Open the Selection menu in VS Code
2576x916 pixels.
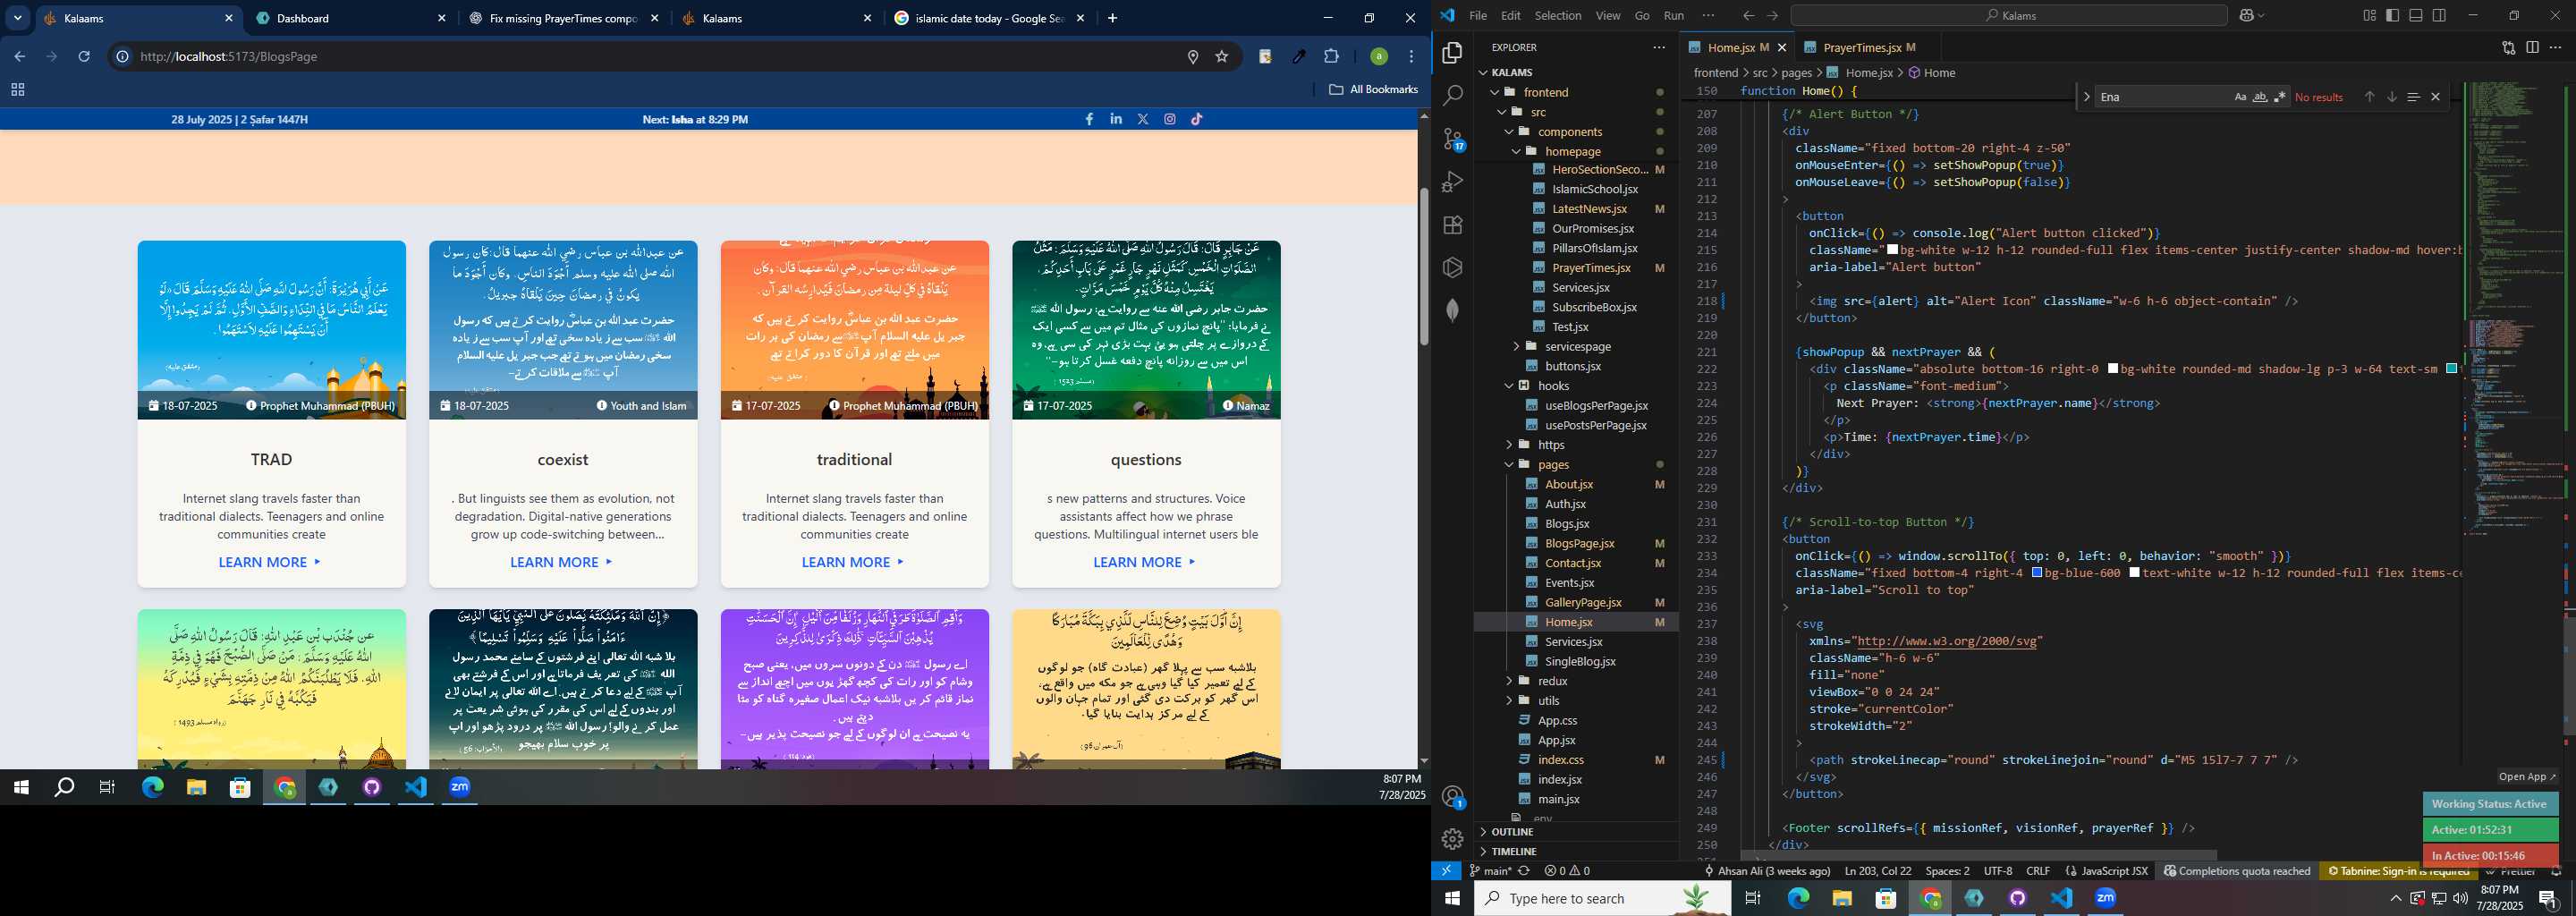coord(1558,15)
